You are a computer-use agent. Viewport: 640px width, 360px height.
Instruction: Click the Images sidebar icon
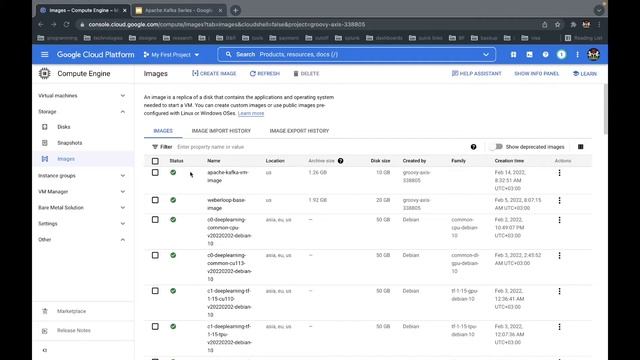[44, 159]
